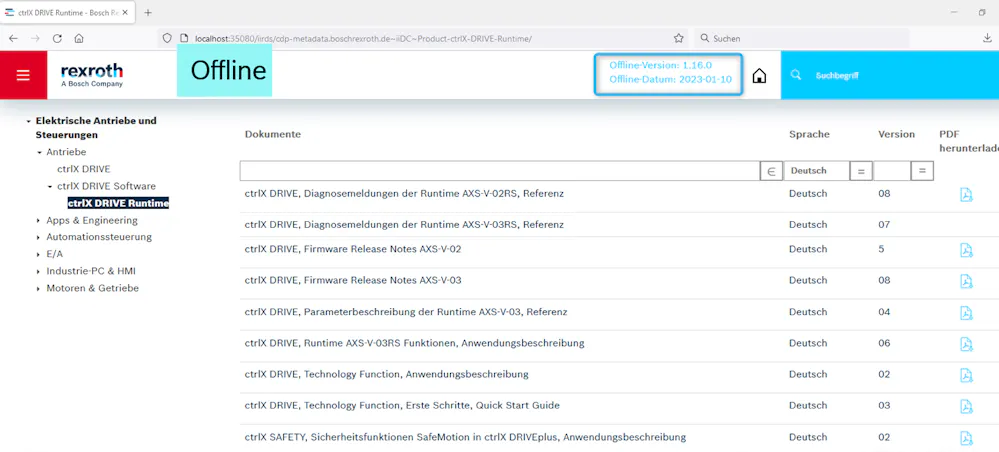Click the Dokumente column header
The image size is (999, 452).
click(273, 135)
